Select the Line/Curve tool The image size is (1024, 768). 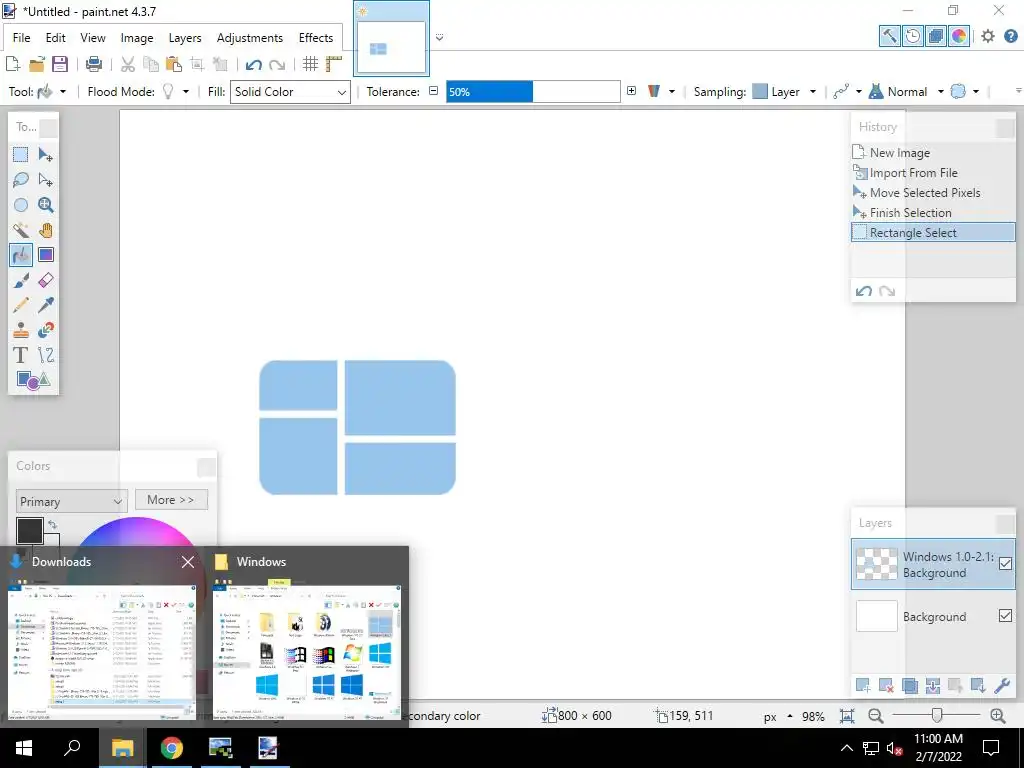[45, 355]
